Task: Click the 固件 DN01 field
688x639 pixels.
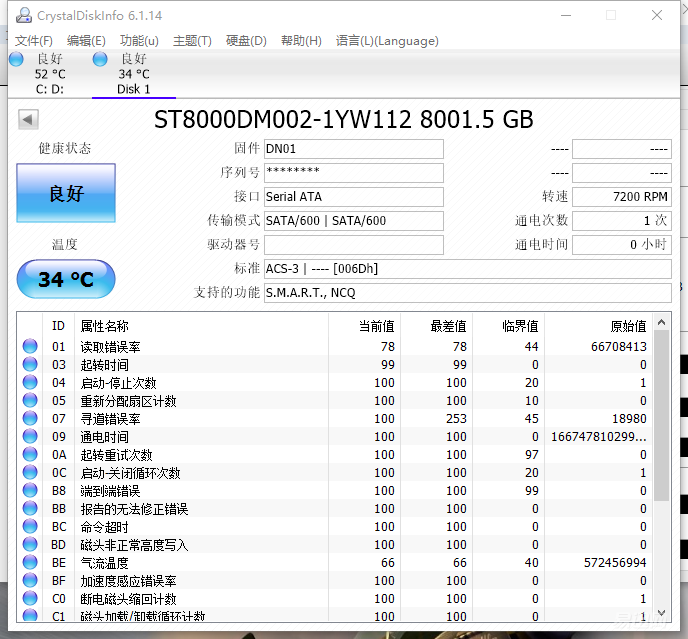Action: point(354,149)
